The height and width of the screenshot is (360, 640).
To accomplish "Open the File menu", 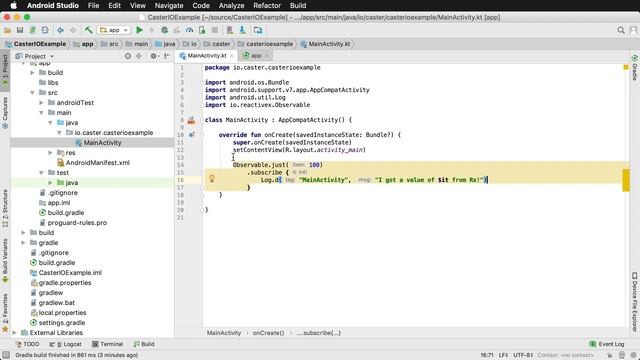I will tap(93, 6).
